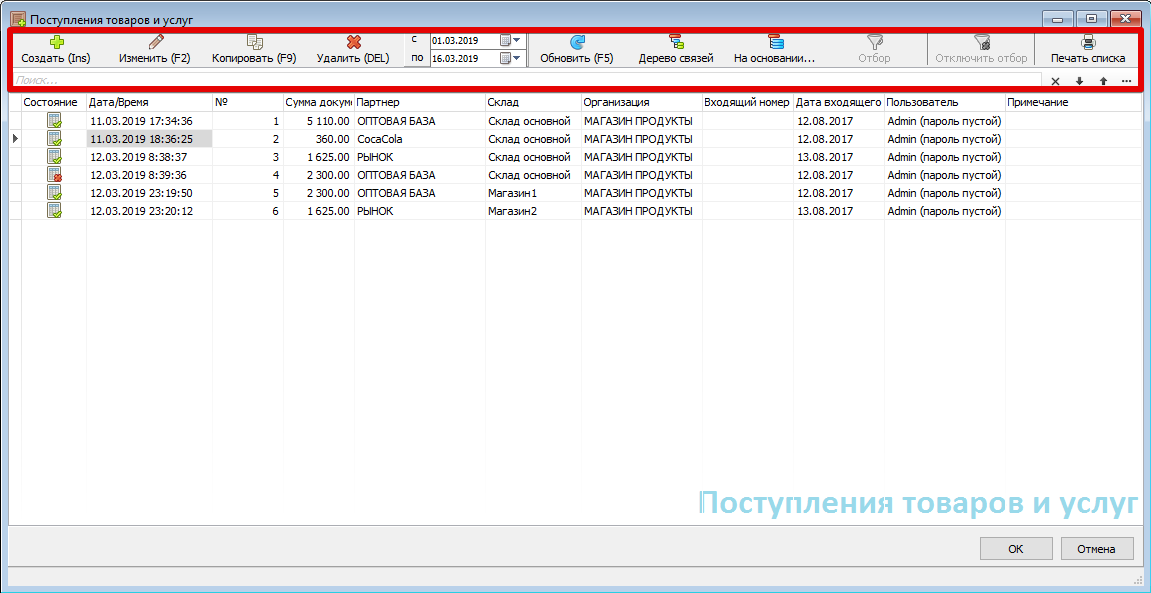Click the status icon of document number 5

pos(54,192)
